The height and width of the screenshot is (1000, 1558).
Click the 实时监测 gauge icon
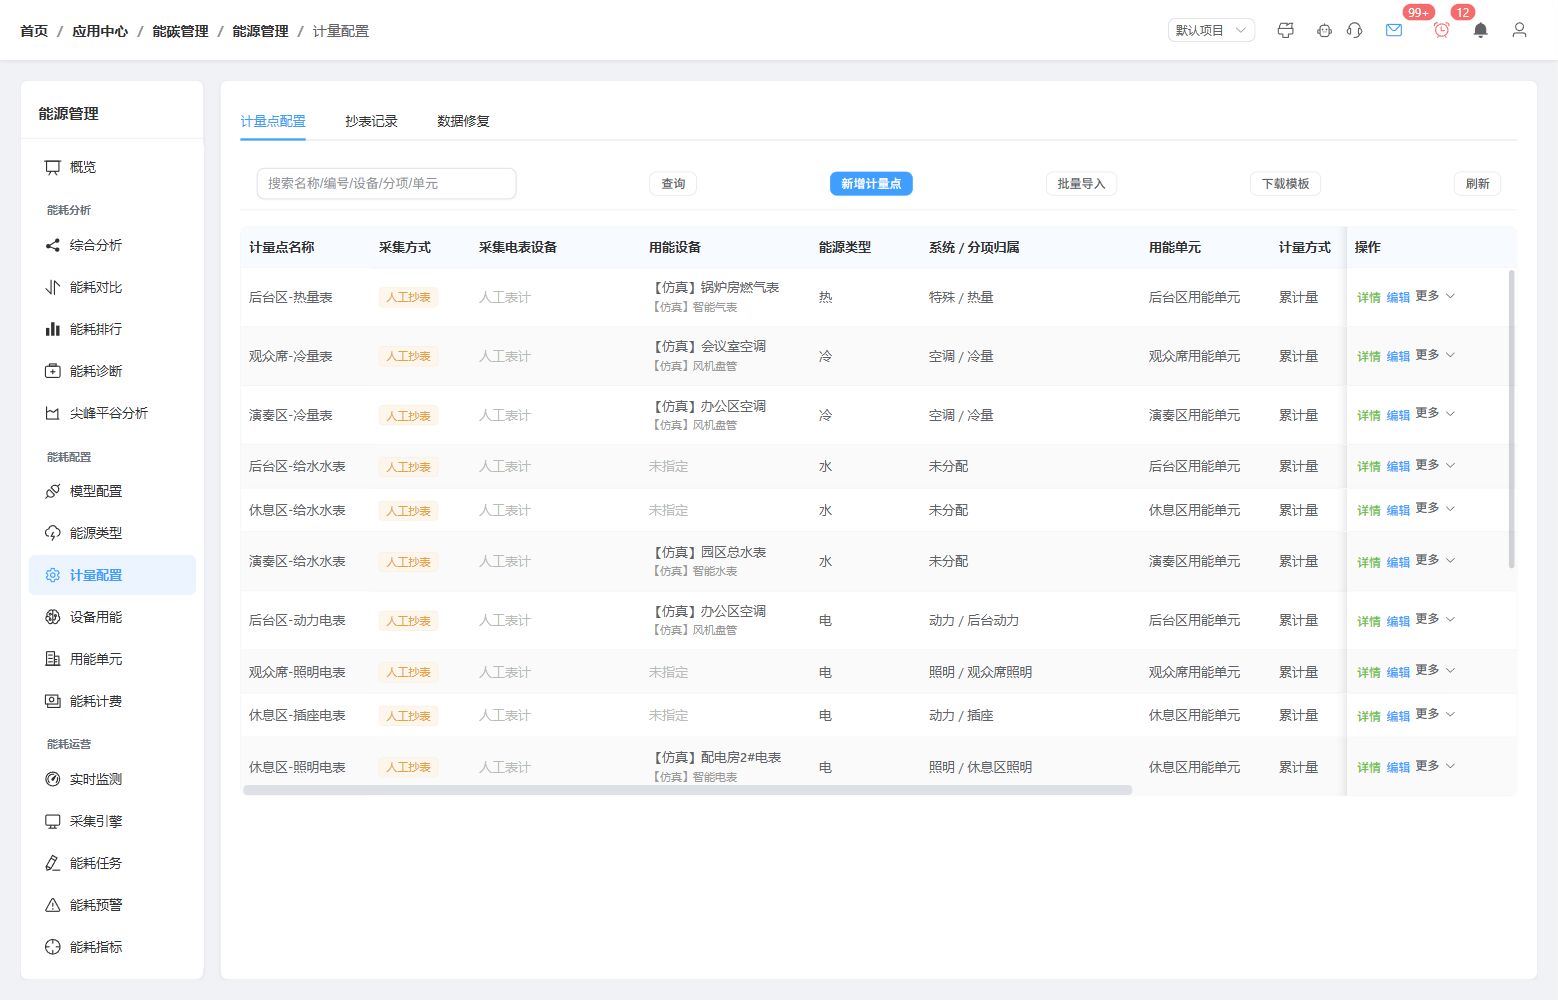pyautogui.click(x=53, y=779)
